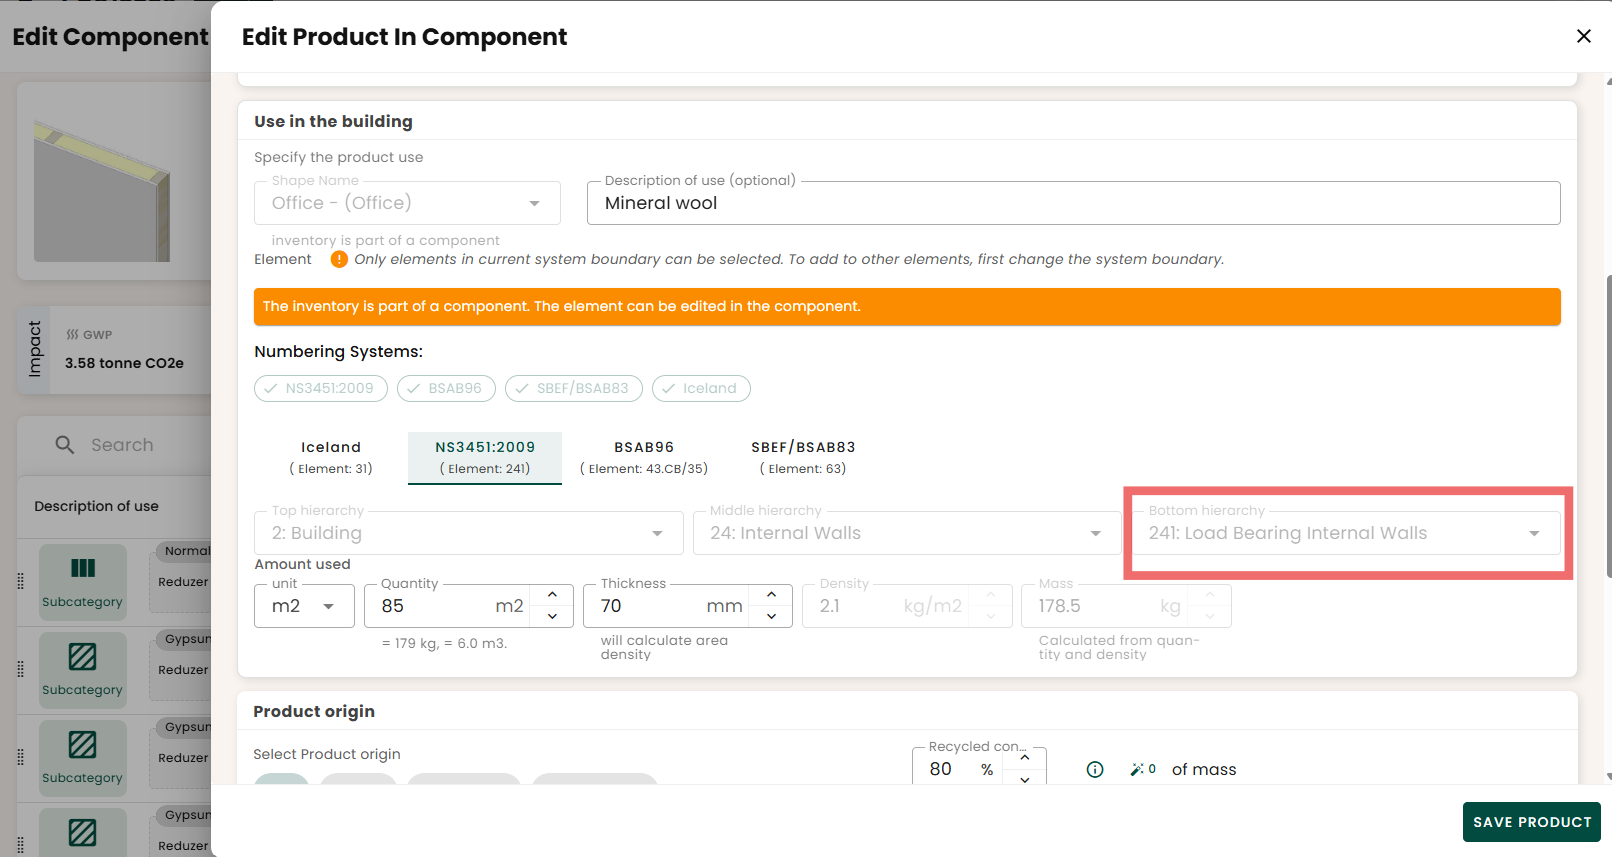The image size is (1612, 857).
Task: Click the Description of use text field
Action: pos(1073,203)
